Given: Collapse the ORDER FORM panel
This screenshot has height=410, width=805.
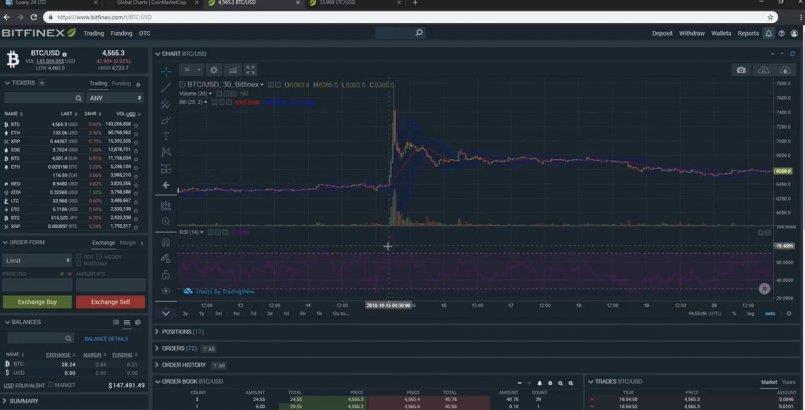Looking at the screenshot, I should coord(7,242).
